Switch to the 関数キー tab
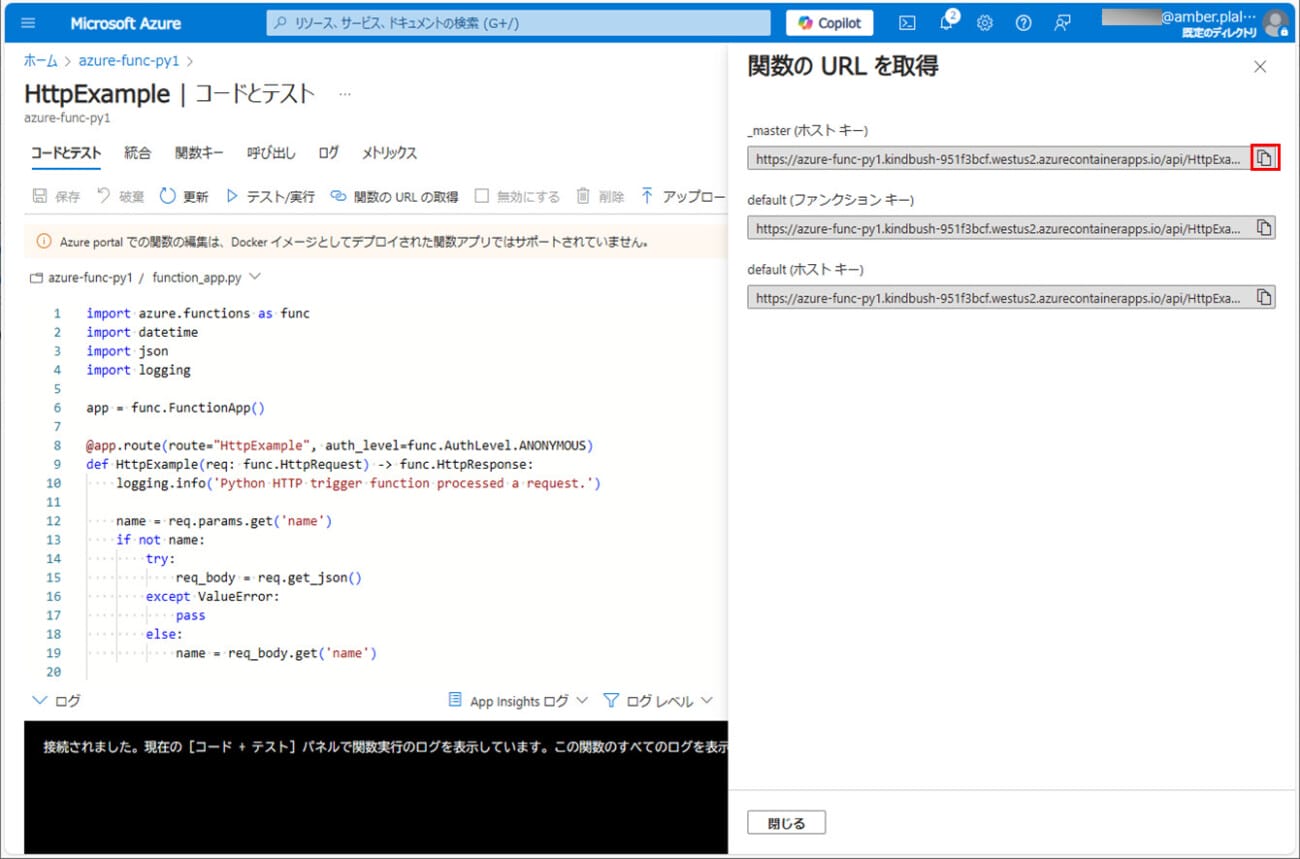Viewport: 1300px width, 859px height. [199, 153]
